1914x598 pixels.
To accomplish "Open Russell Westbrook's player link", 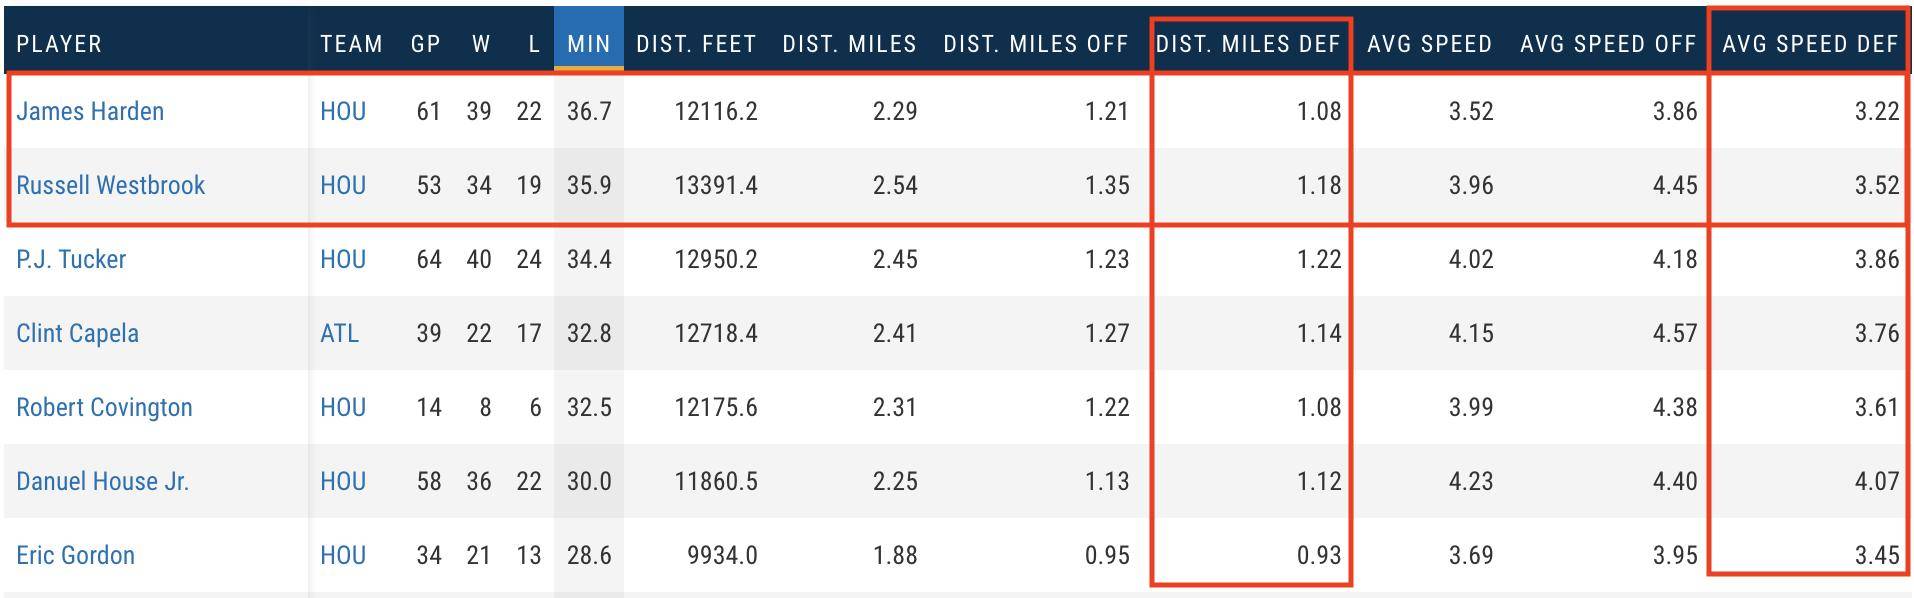I will [110, 185].
